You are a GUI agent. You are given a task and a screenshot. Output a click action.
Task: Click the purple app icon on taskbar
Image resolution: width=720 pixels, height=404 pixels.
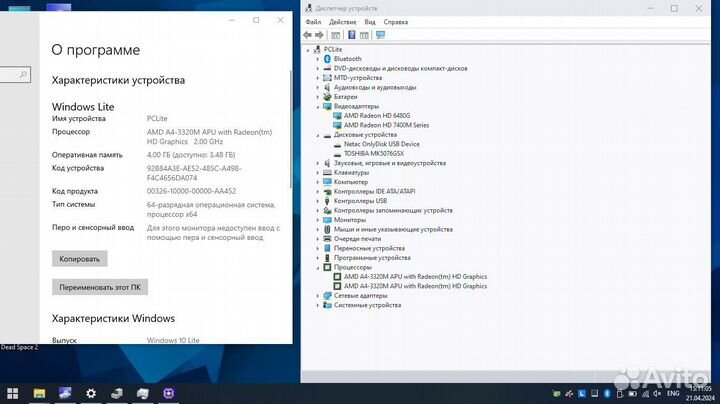(169, 393)
